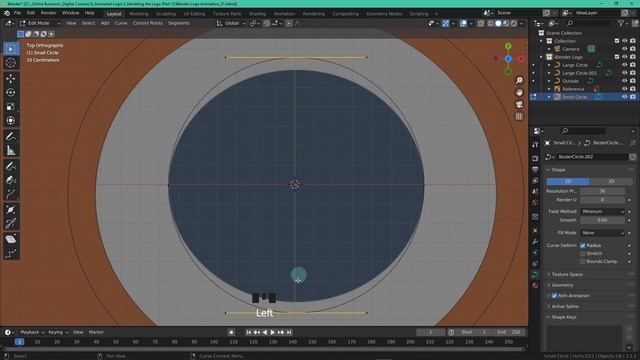This screenshot has height=360, width=640.
Task: Expand the Active Spline panel
Action: pyautogui.click(x=564, y=306)
